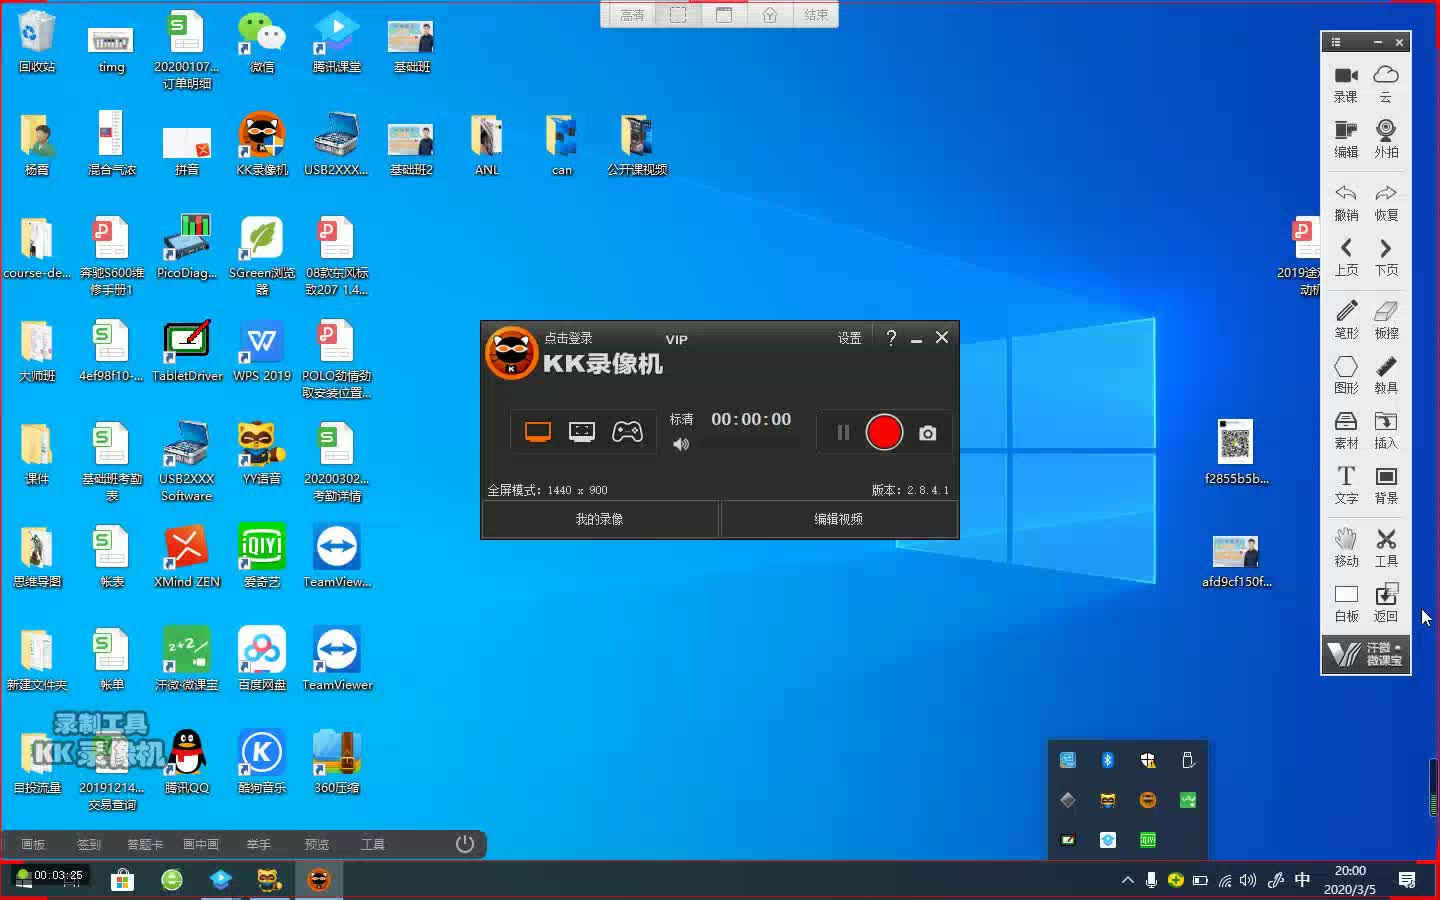Image resolution: width=1440 pixels, height=900 pixels.
Task: Open Microsoft Store from the taskbar
Action: [122, 879]
